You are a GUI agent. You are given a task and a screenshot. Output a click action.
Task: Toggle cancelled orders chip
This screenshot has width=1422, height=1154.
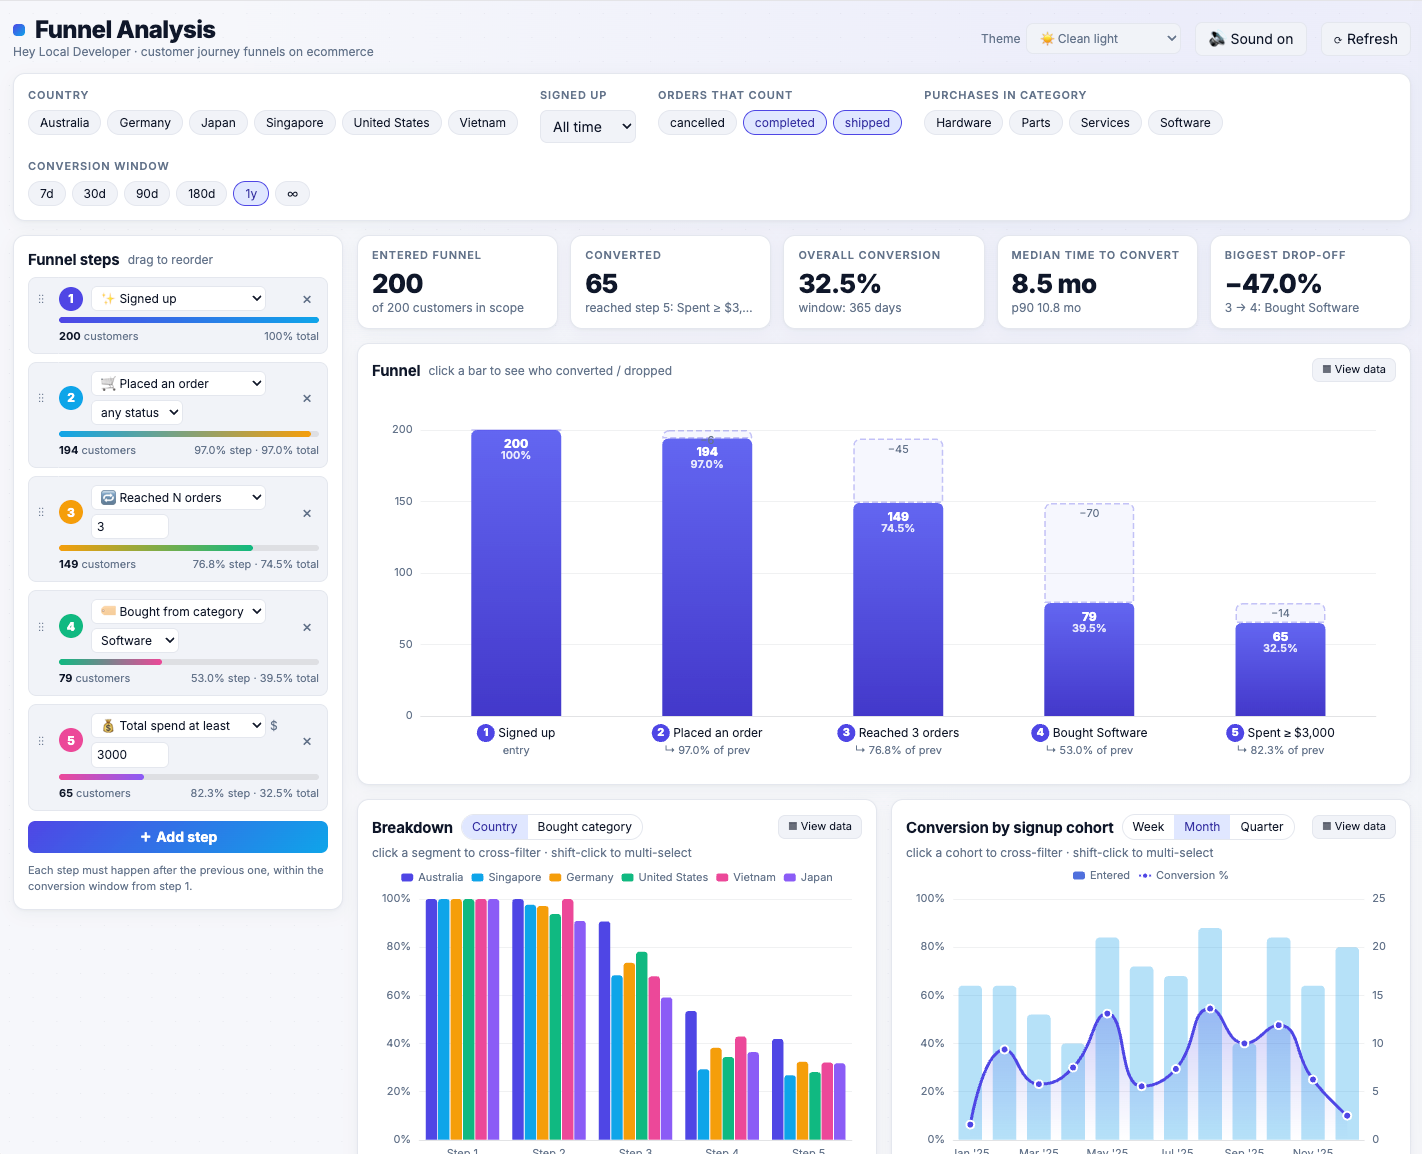click(x=697, y=123)
